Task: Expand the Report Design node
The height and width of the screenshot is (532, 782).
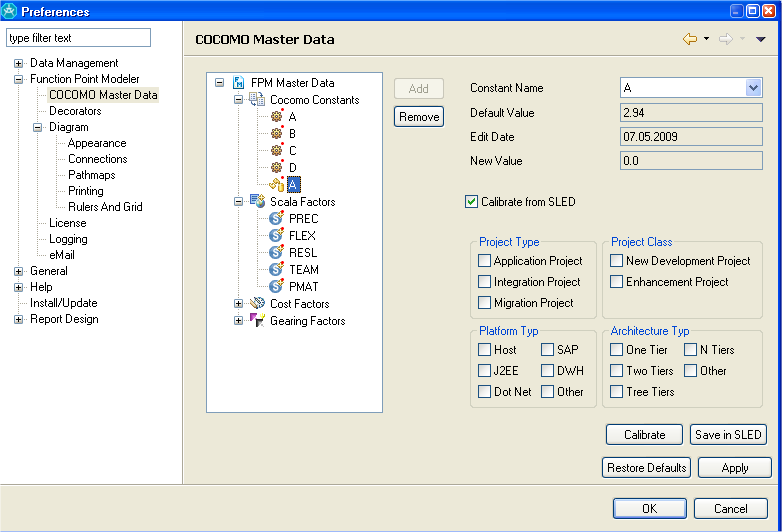Action: point(18,319)
